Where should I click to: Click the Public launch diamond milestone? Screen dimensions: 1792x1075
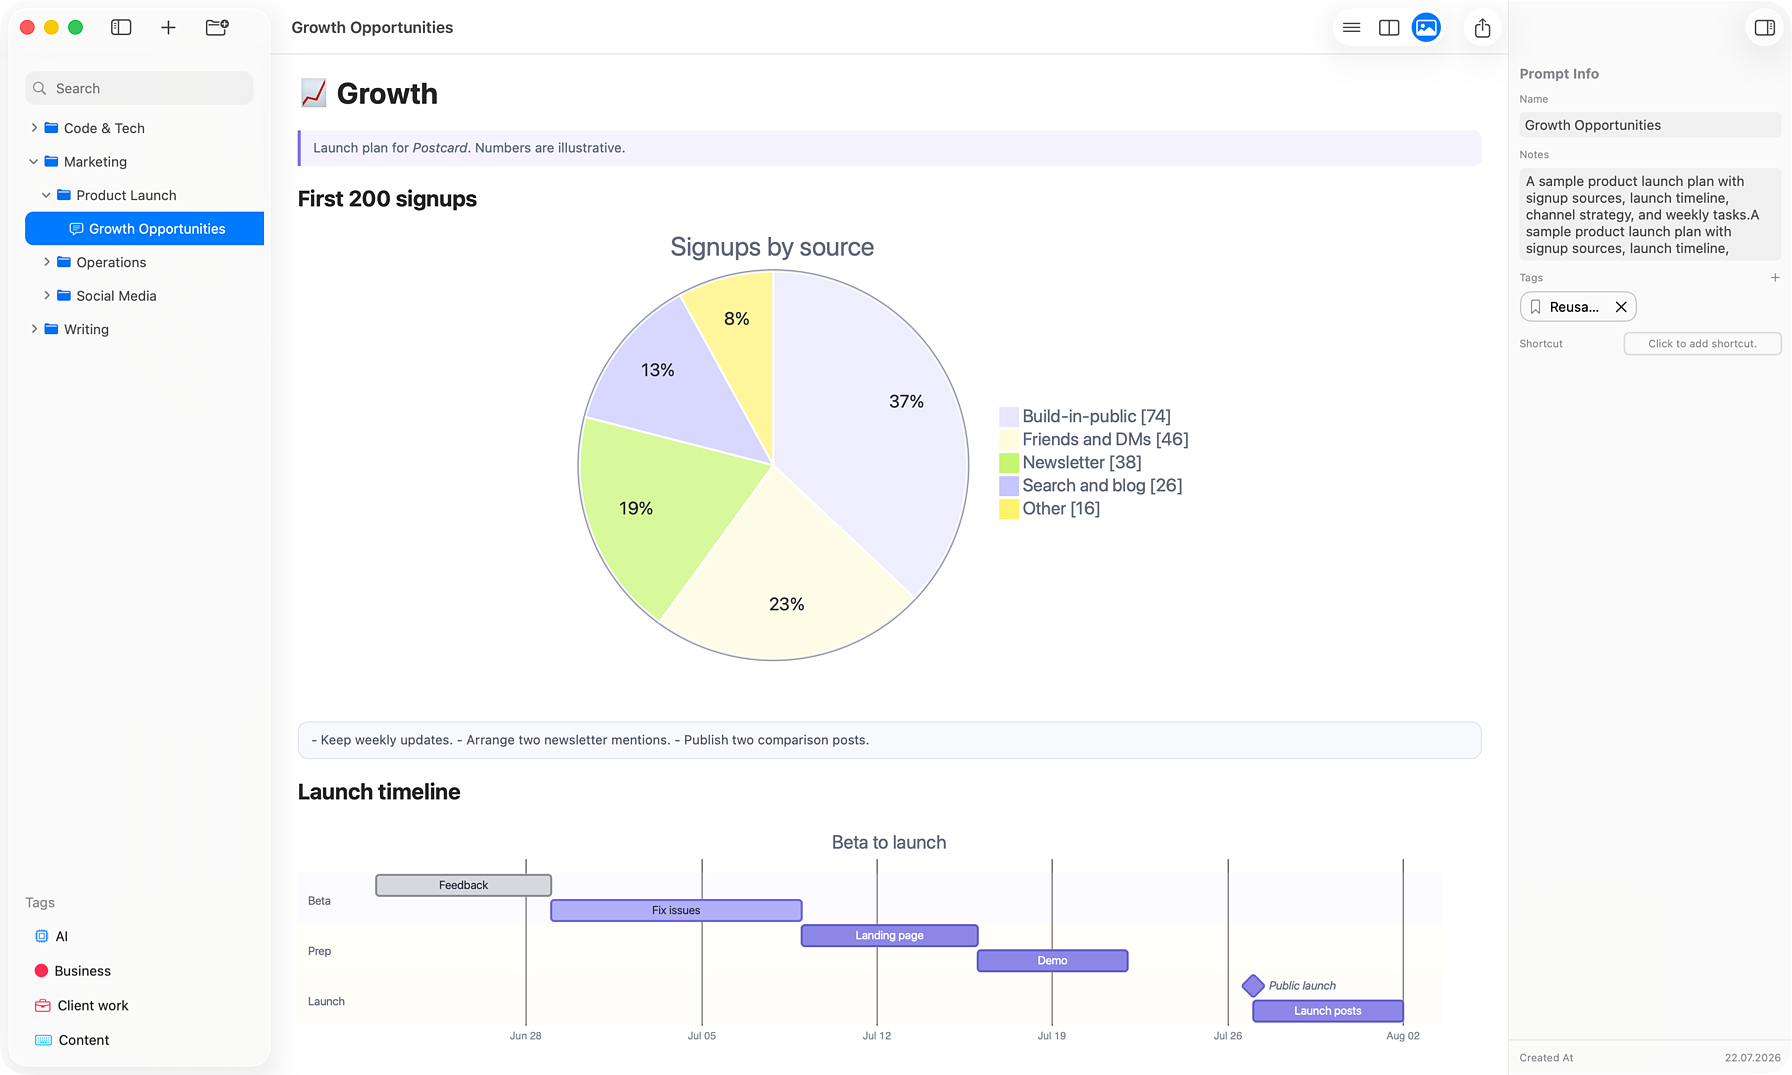coord(1253,986)
